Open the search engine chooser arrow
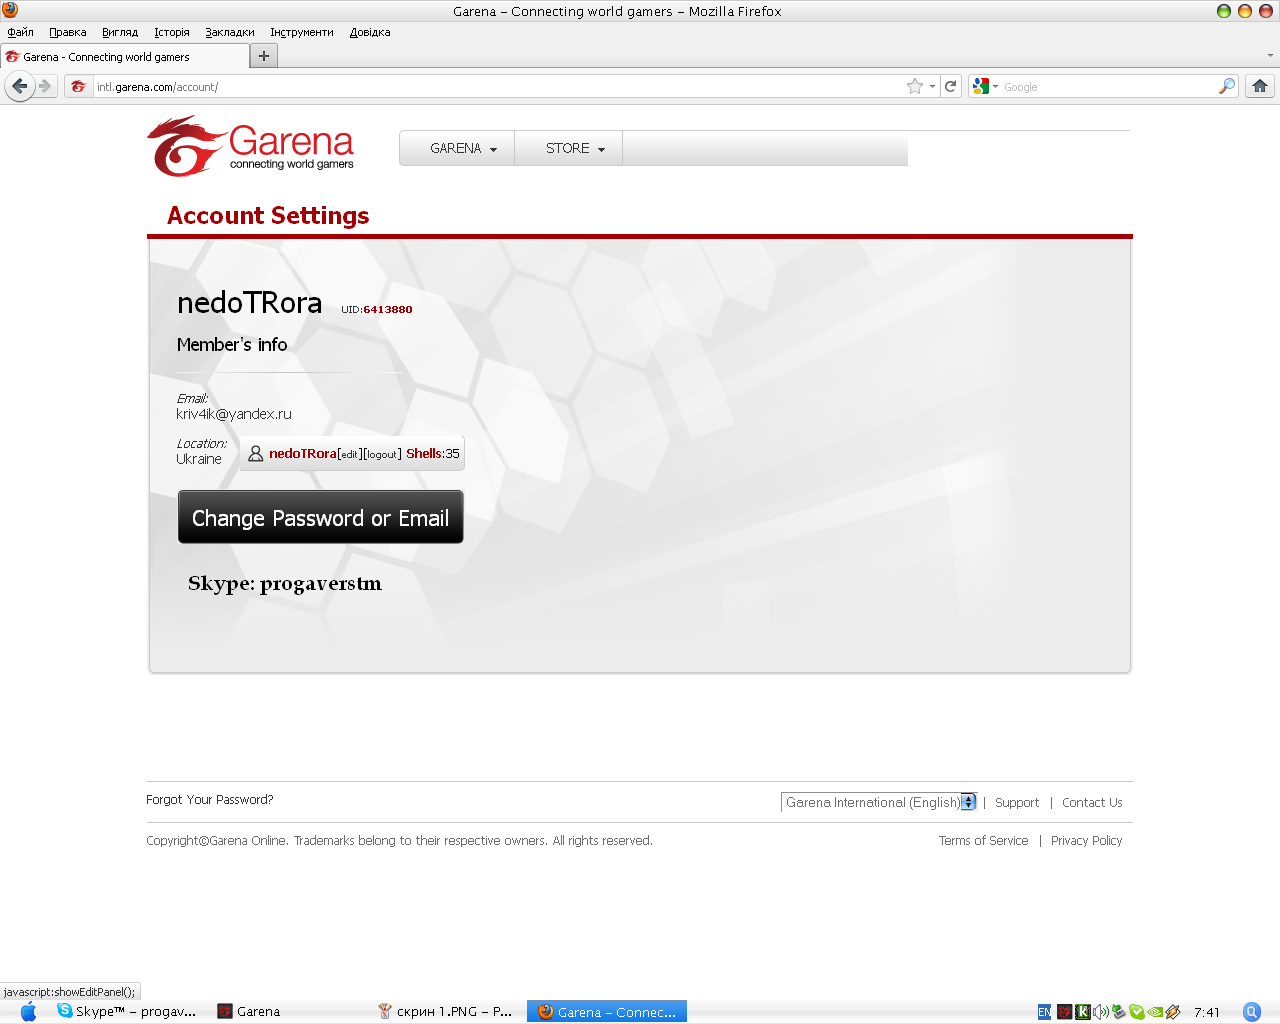This screenshot has height=1024, width=1280. coord(995,86)
